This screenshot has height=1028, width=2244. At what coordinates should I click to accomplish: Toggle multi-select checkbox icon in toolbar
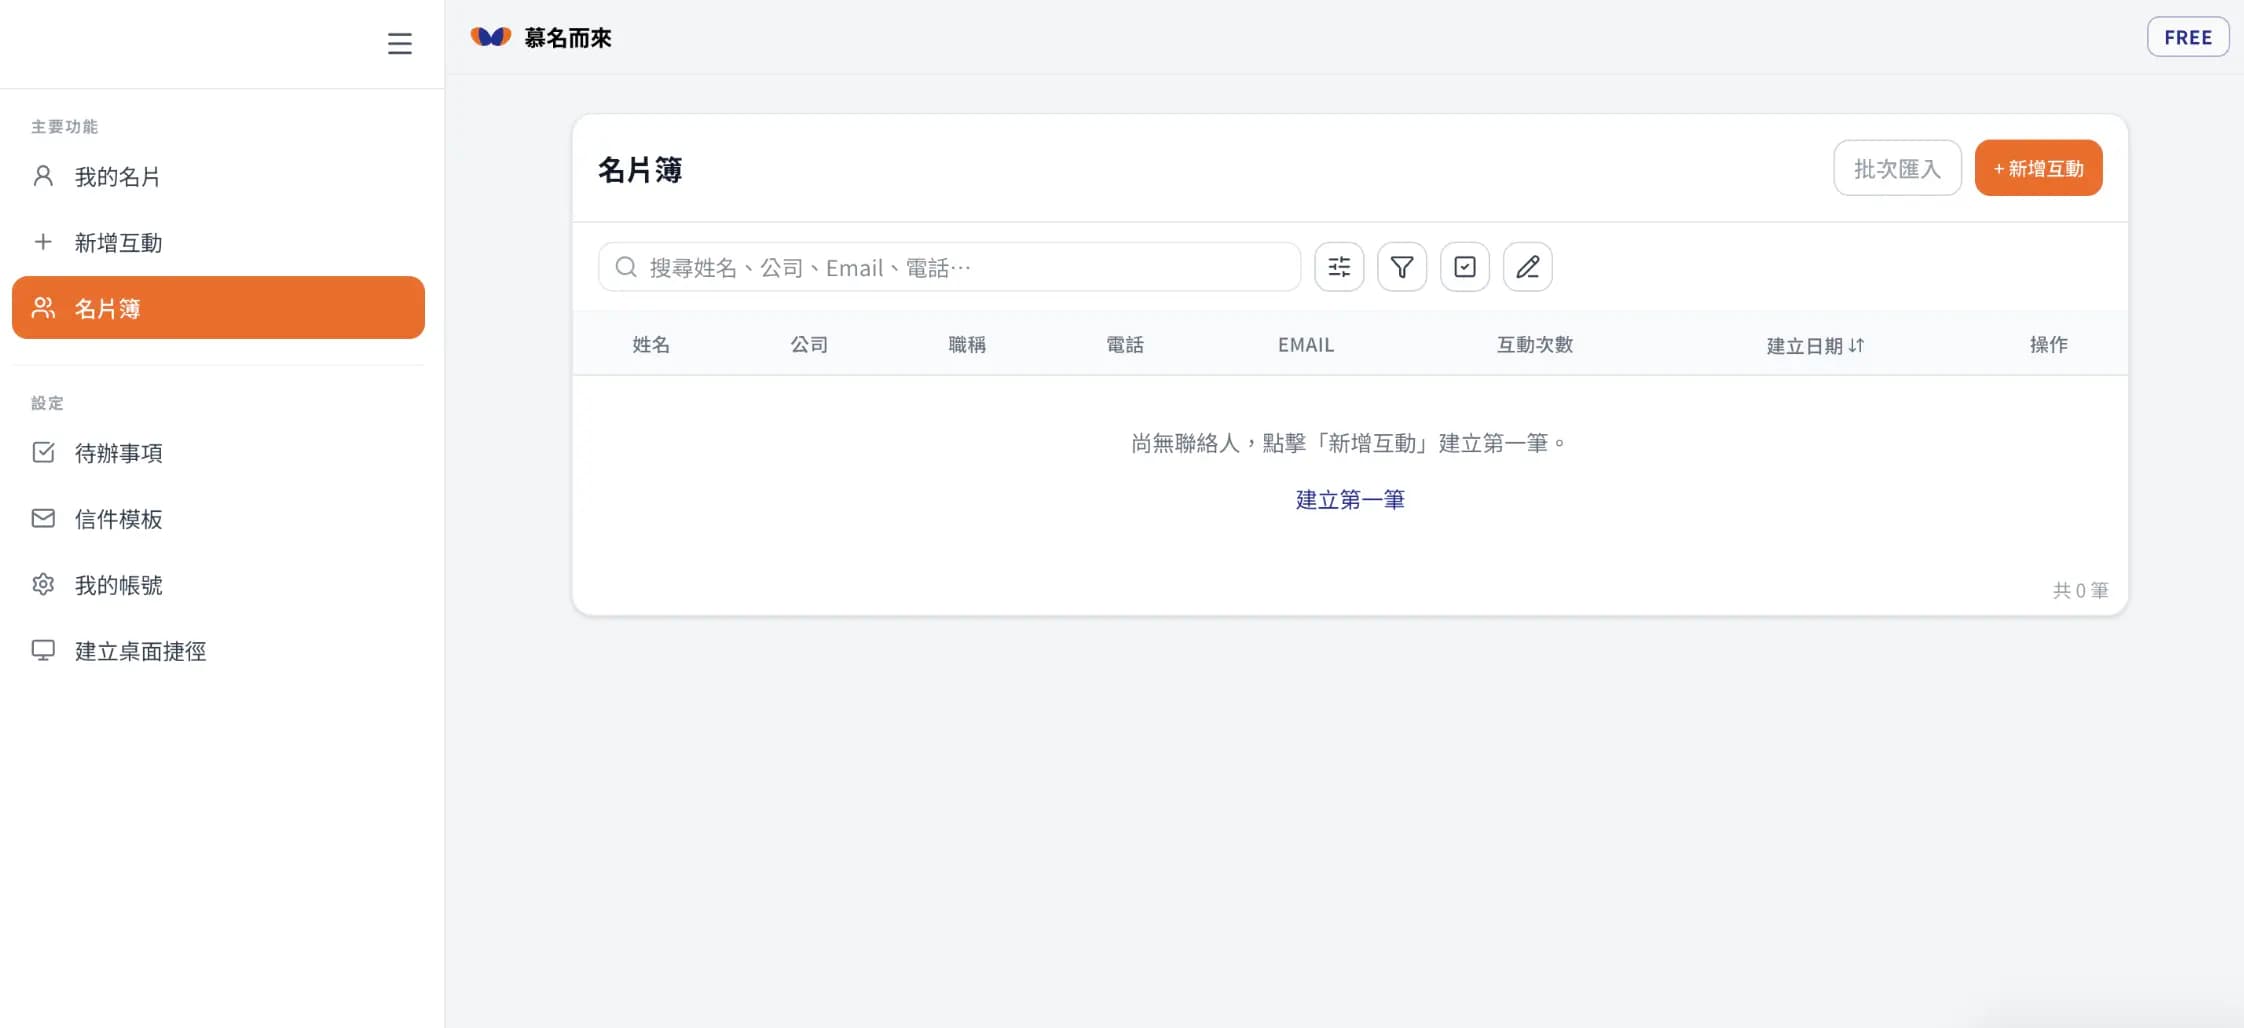point(1465,267)
